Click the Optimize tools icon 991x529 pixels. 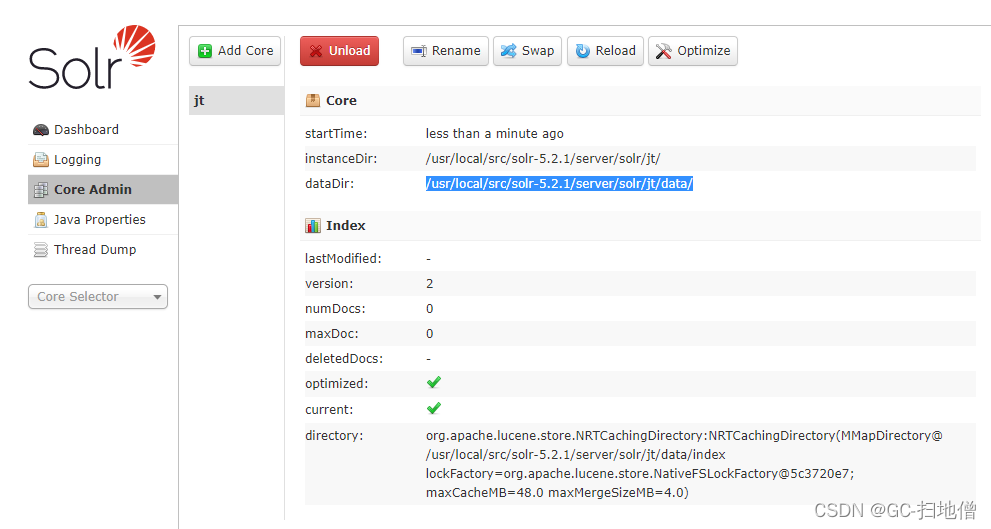coord(664,51)
